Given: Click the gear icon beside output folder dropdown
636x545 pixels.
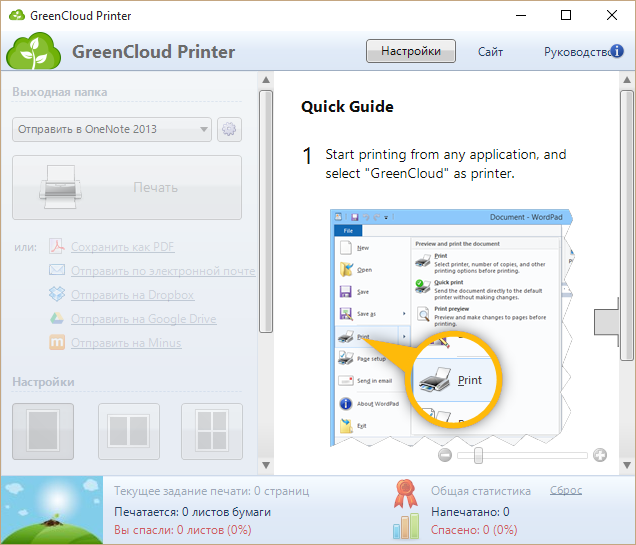Looking at the screenshot, I should tap(229, 129).
